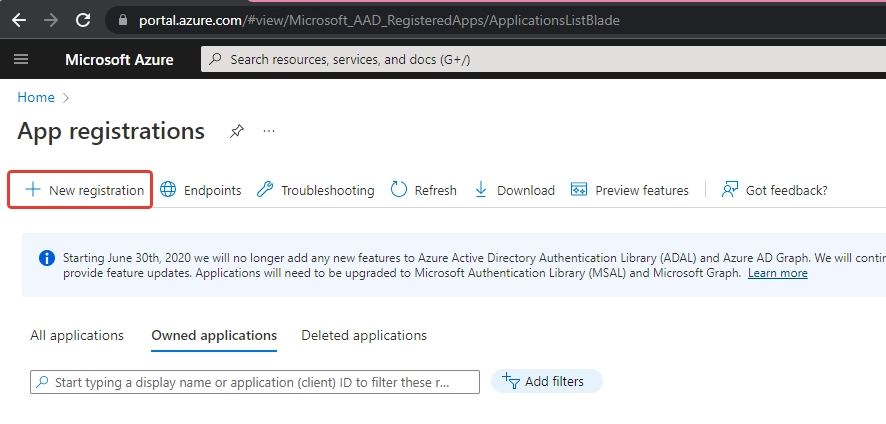Click the site lock icon in address bar
886x424 pixels.
coord(123,20)
